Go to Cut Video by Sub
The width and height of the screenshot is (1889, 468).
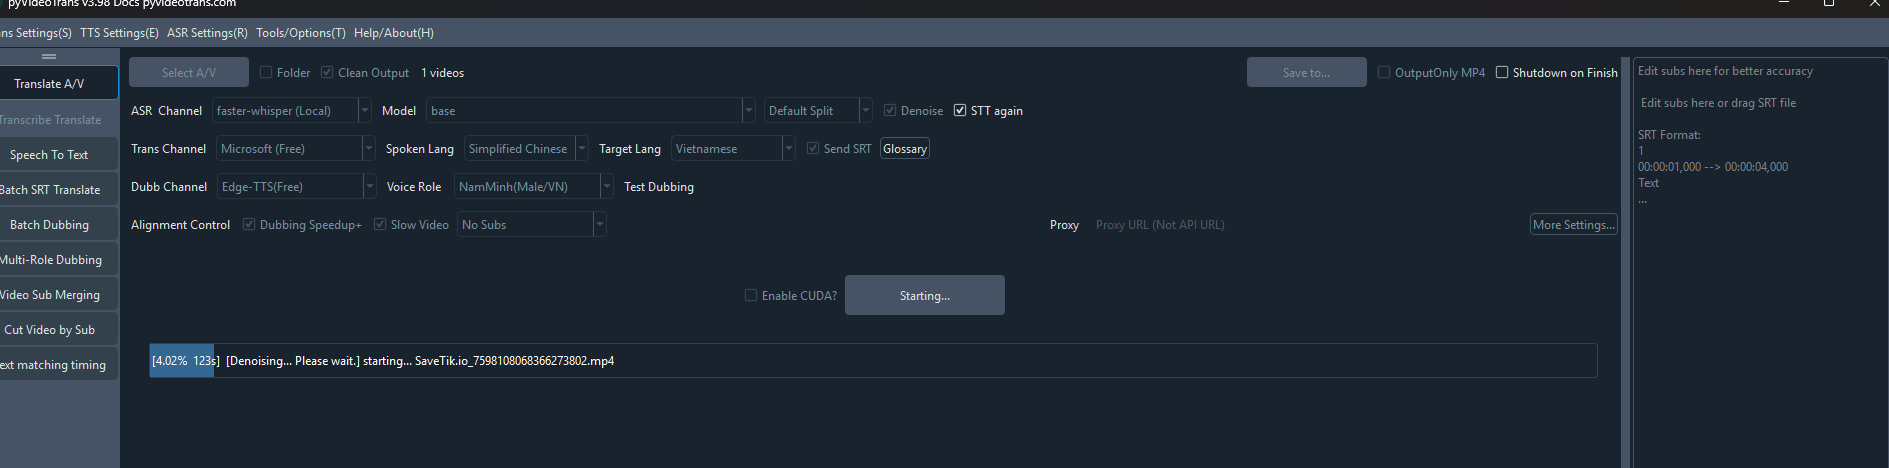click(x=50, y=330)
